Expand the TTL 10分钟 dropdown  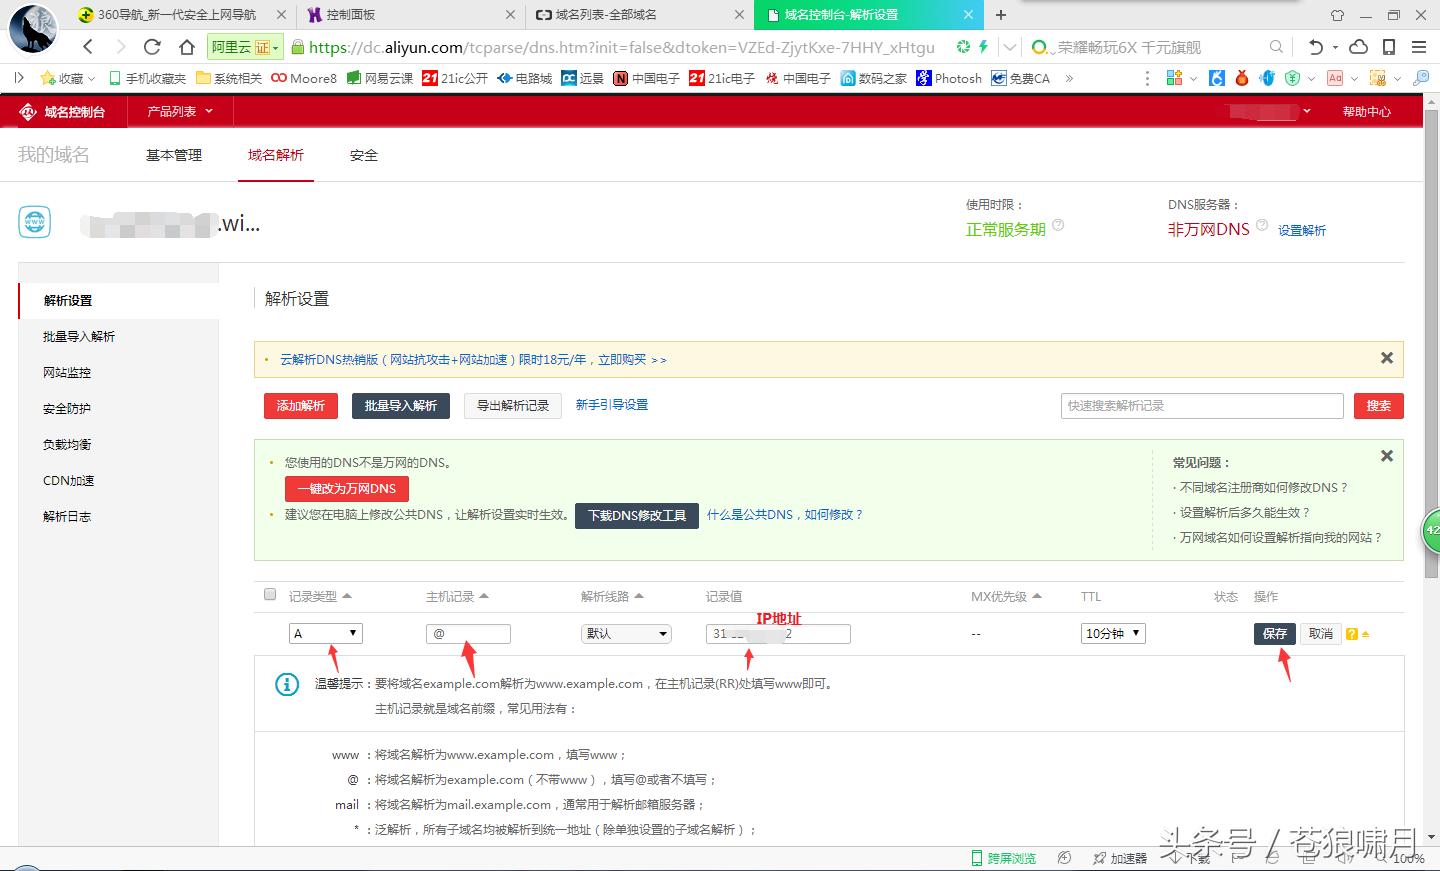tap(1112, 633)
